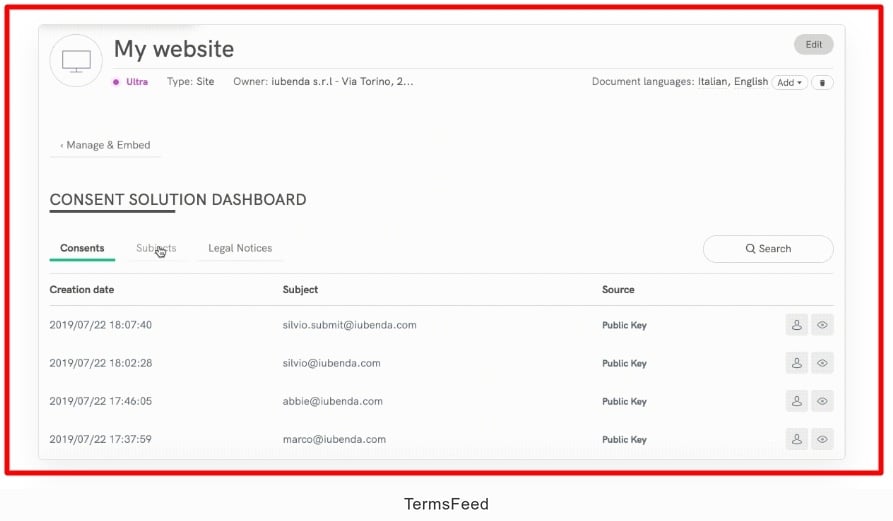Click the Search field
893x521 pixels.
(768, 249)
